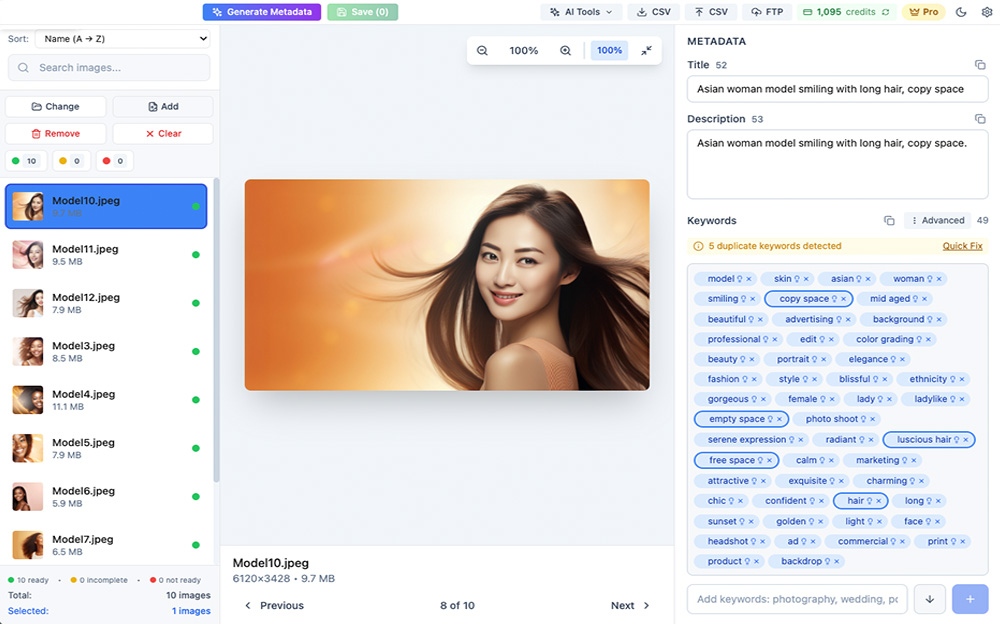Click the CSV upload button
1000x624 pixels.
coord(711,12)
